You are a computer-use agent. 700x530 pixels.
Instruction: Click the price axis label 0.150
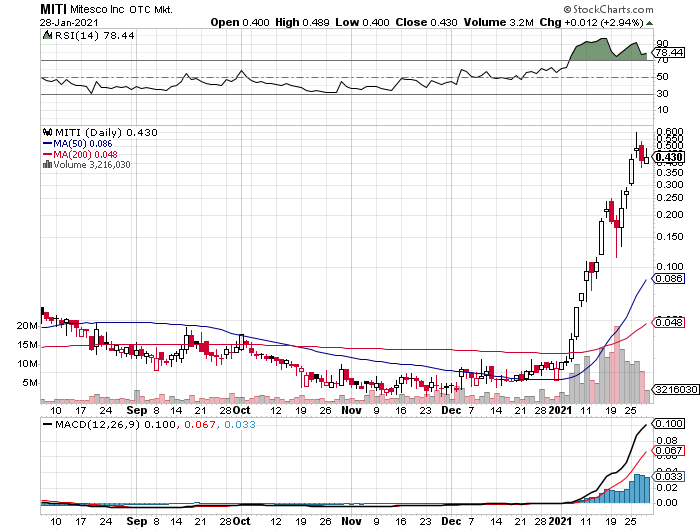(670, 237)
